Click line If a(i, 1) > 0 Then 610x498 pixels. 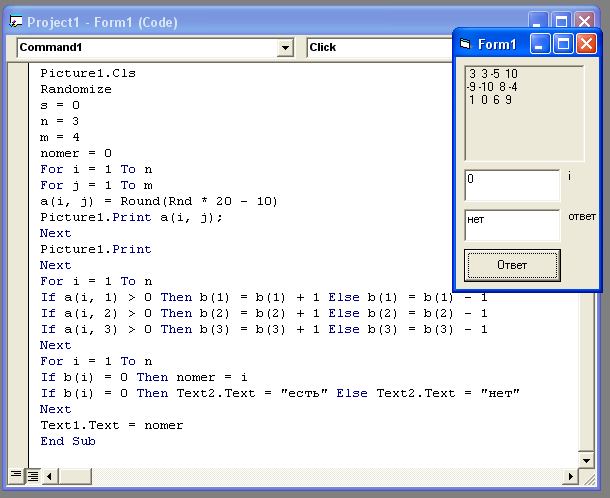[x=264, y=297]
